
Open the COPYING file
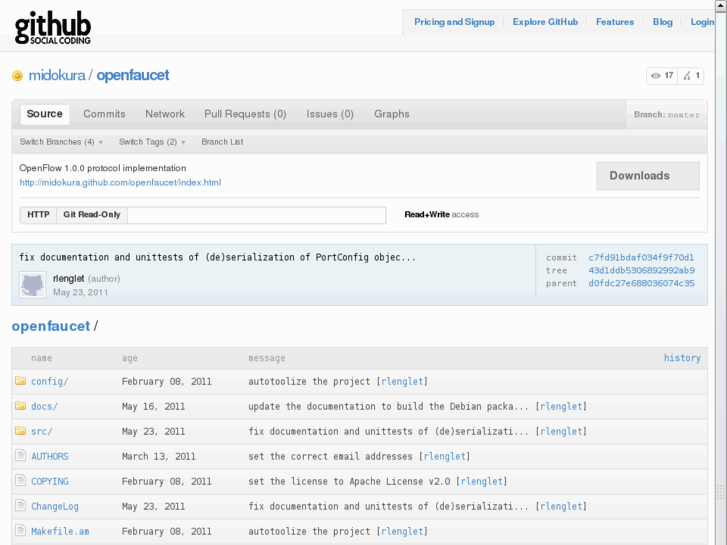click(50, 481)
